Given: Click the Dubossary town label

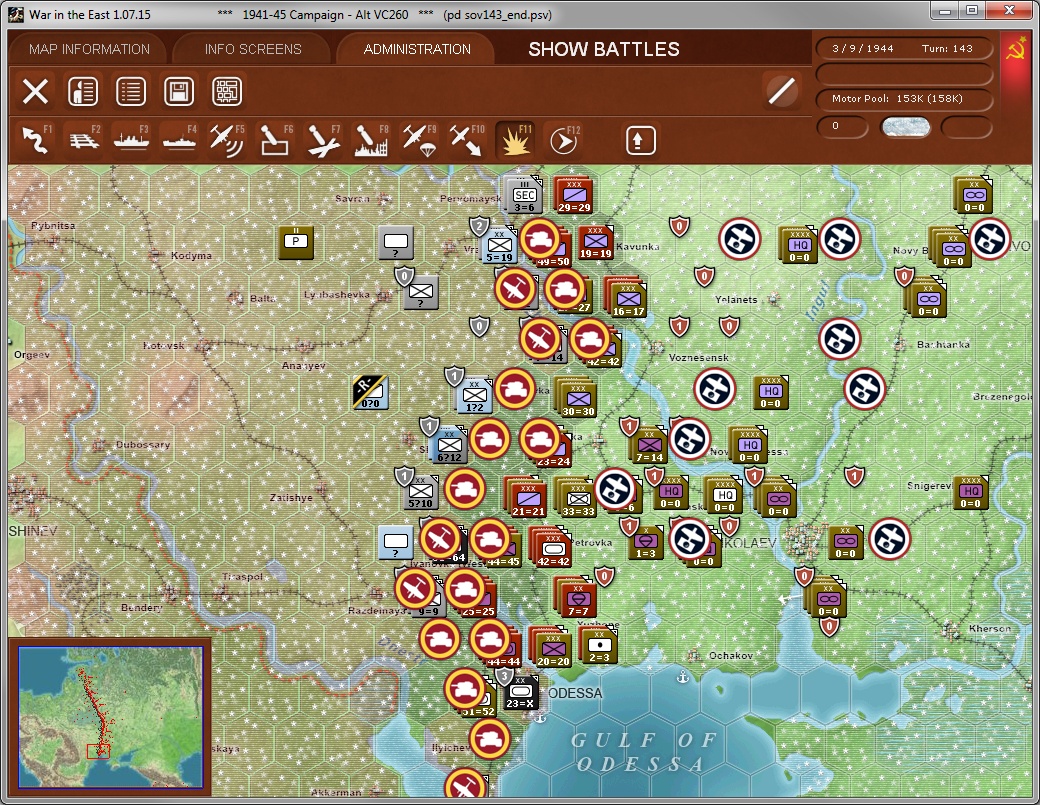Looking at the screenshot, I should tap(143, 444).
